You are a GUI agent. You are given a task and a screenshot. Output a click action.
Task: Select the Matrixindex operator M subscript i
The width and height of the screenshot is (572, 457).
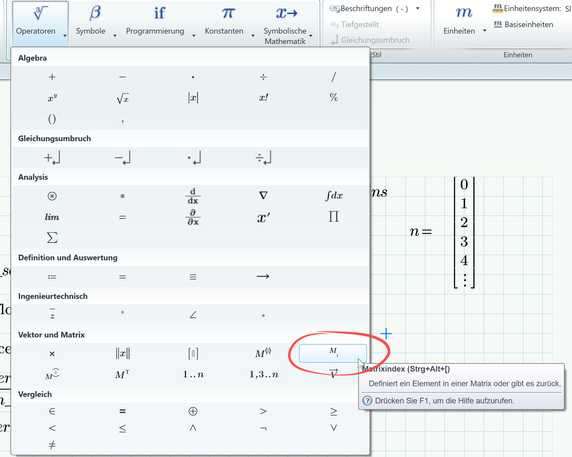[333, 353]
